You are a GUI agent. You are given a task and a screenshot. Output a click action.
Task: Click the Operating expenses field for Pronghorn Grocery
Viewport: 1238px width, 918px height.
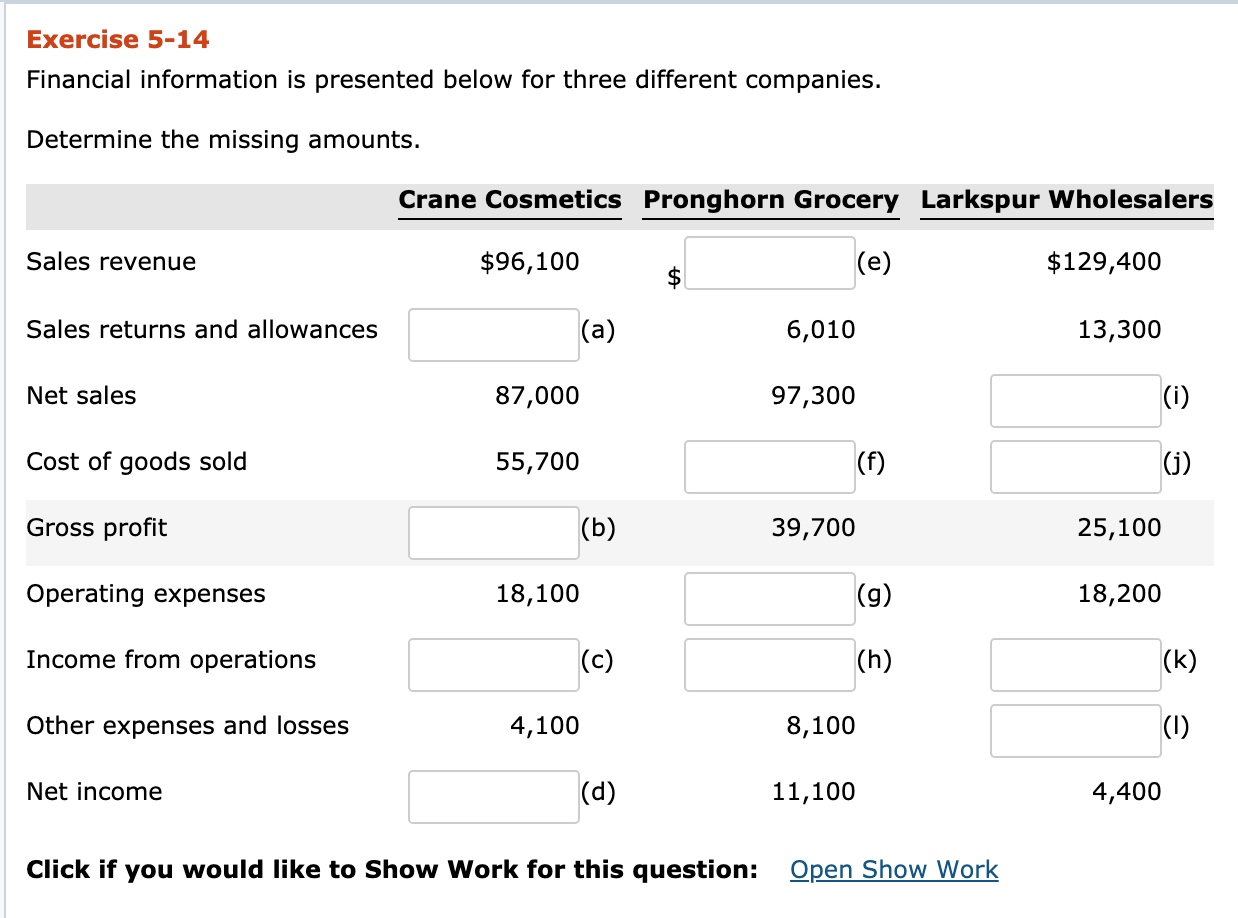pyautogui.click(x=769, y=598)
